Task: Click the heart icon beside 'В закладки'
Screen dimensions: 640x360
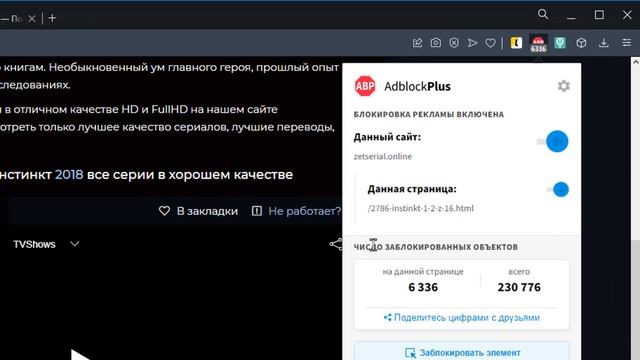Action: [164, 211]
